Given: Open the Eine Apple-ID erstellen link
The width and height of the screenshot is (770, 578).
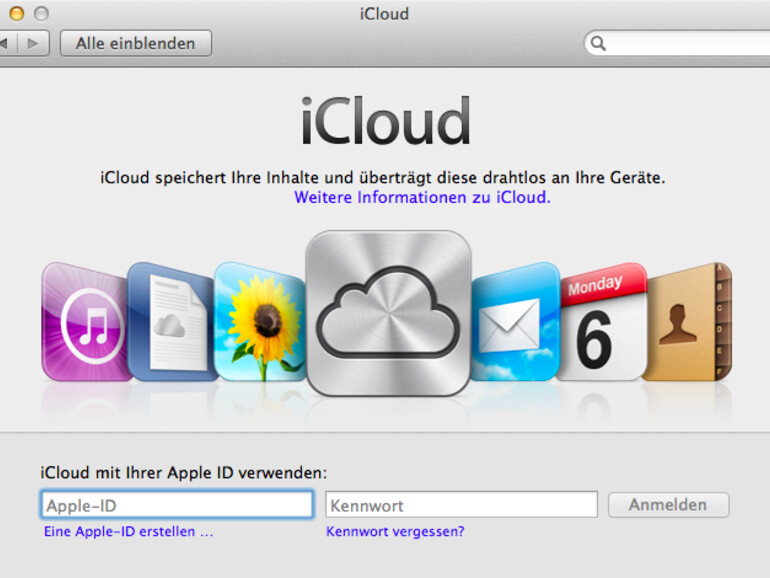Looking at the screenshot, I should 129,531.
